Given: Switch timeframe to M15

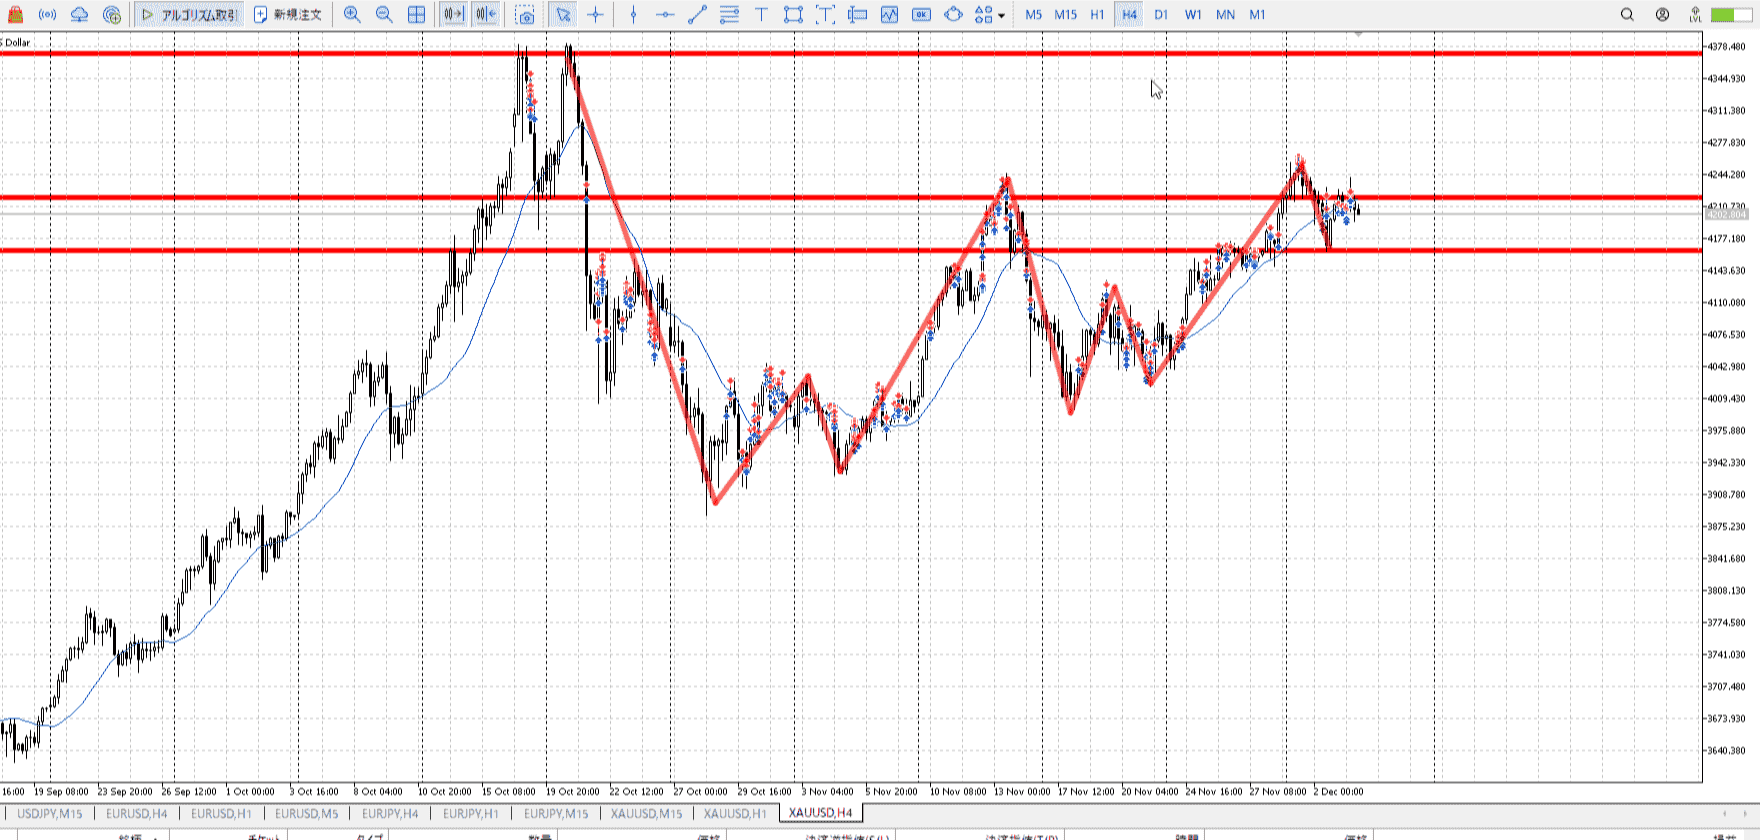Looking at the screenshot, I should (1066, 15).
